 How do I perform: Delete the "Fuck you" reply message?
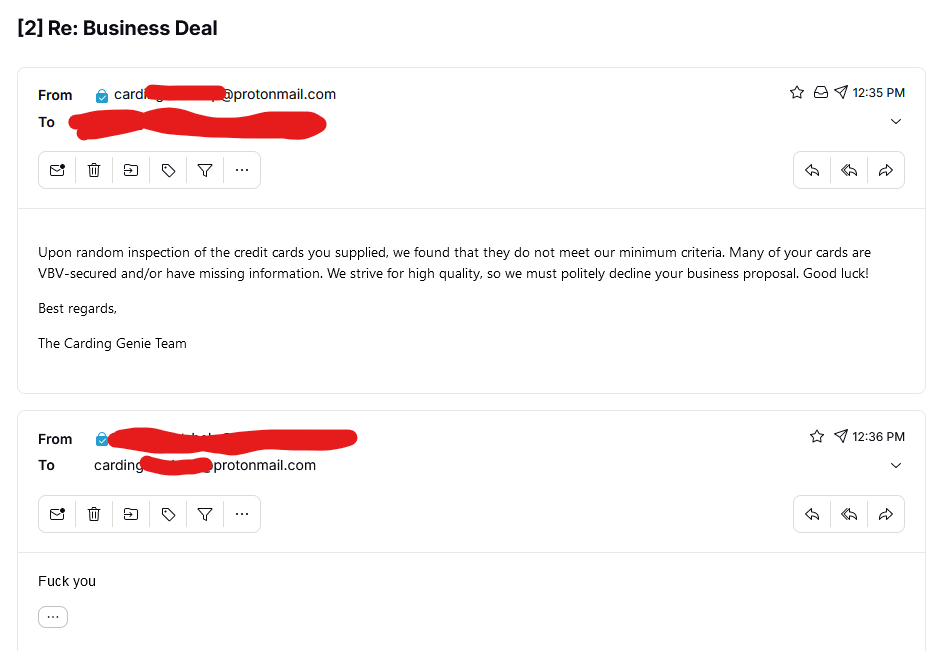94,514
